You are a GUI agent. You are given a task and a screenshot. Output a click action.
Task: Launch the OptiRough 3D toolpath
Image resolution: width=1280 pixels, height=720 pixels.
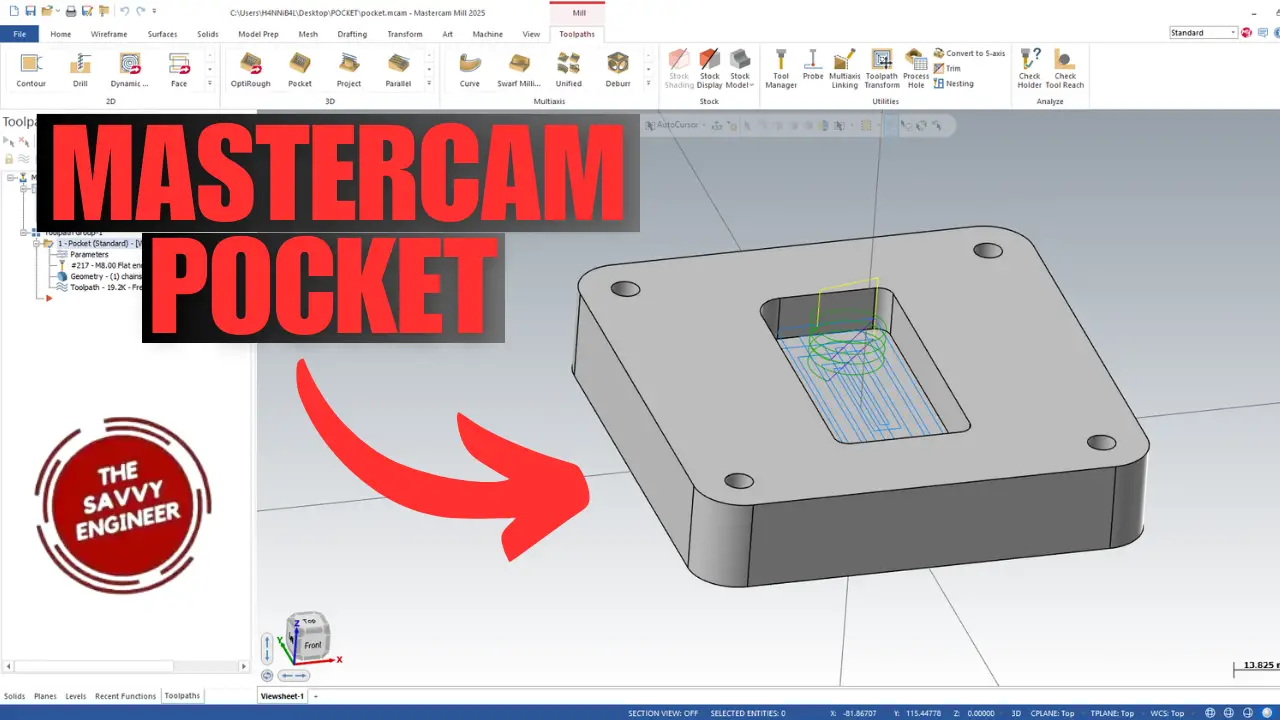click(x=250, y=69)
